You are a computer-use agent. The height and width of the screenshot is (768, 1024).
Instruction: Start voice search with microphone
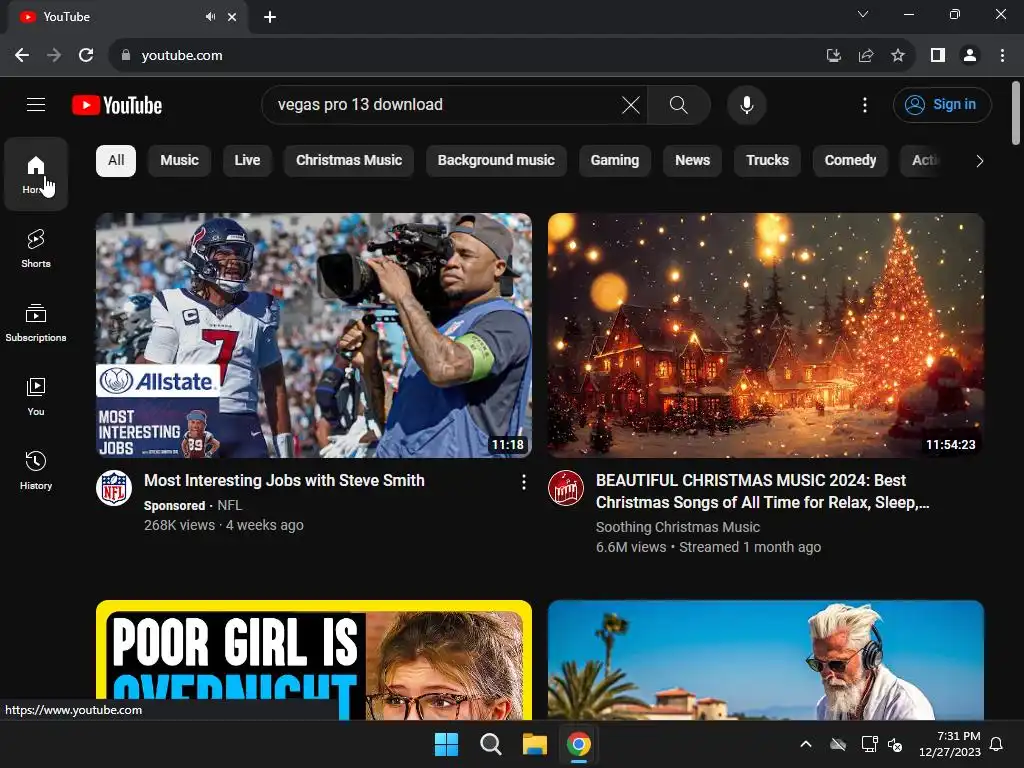(x=746, y=104)
